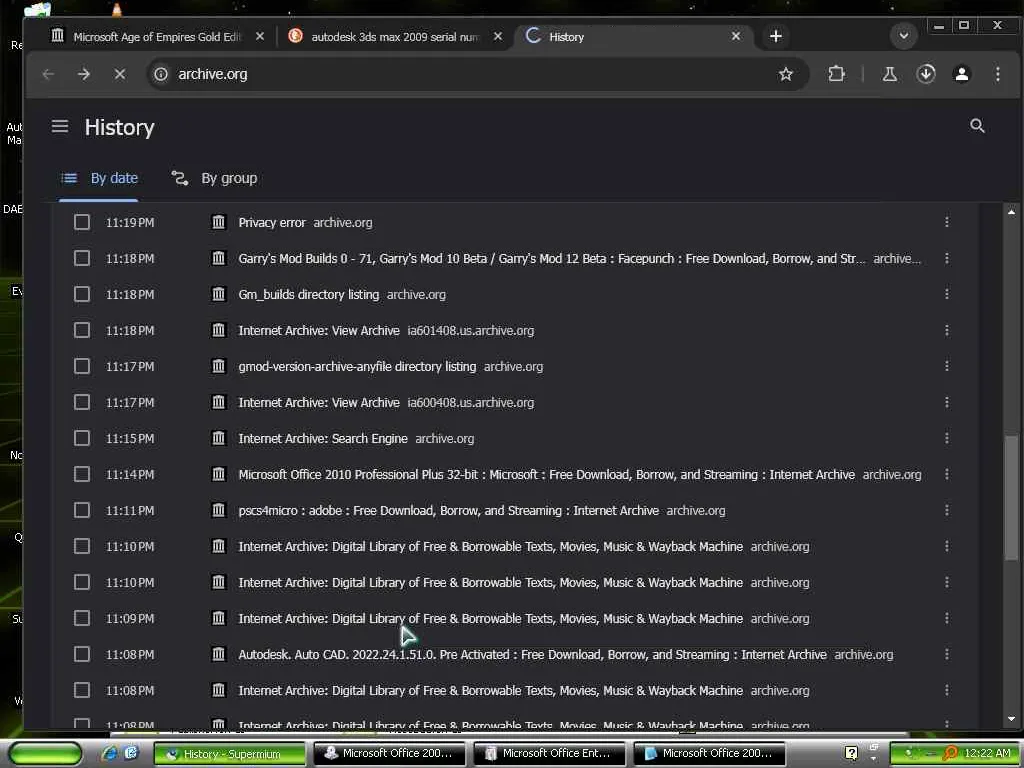
Task: Check the Internet Archive Search Engine checkbox
Action: pyautogui.click(x=82, y=439)
